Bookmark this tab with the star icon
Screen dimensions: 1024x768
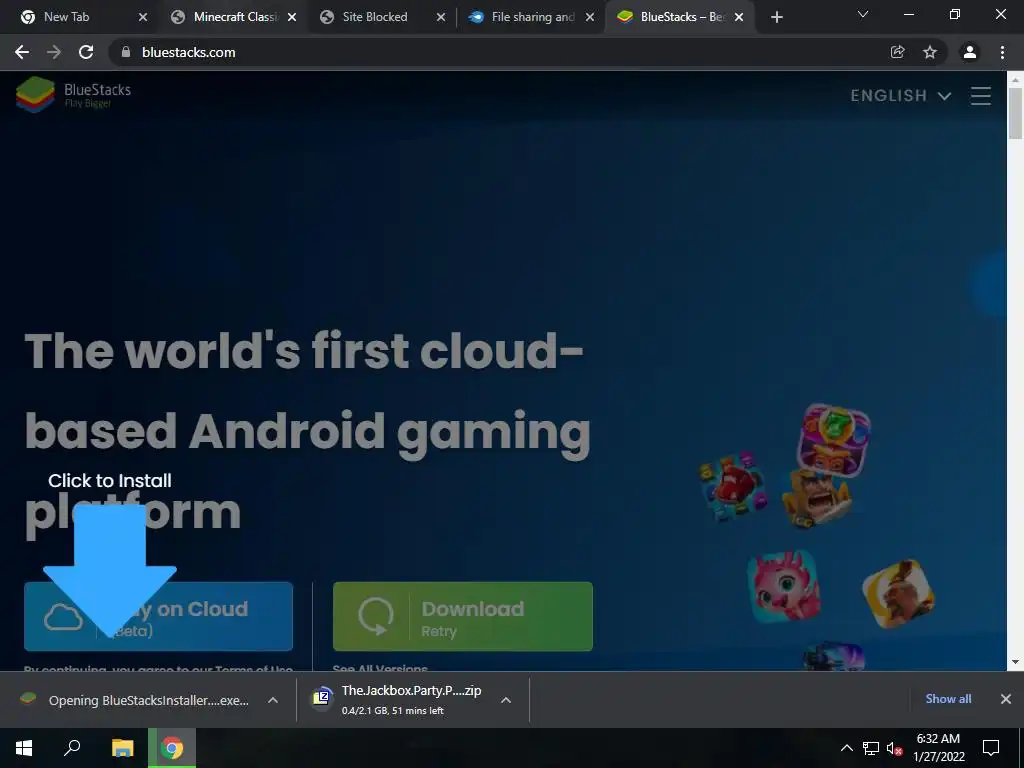pyautogui.click(x=930, y=52)
